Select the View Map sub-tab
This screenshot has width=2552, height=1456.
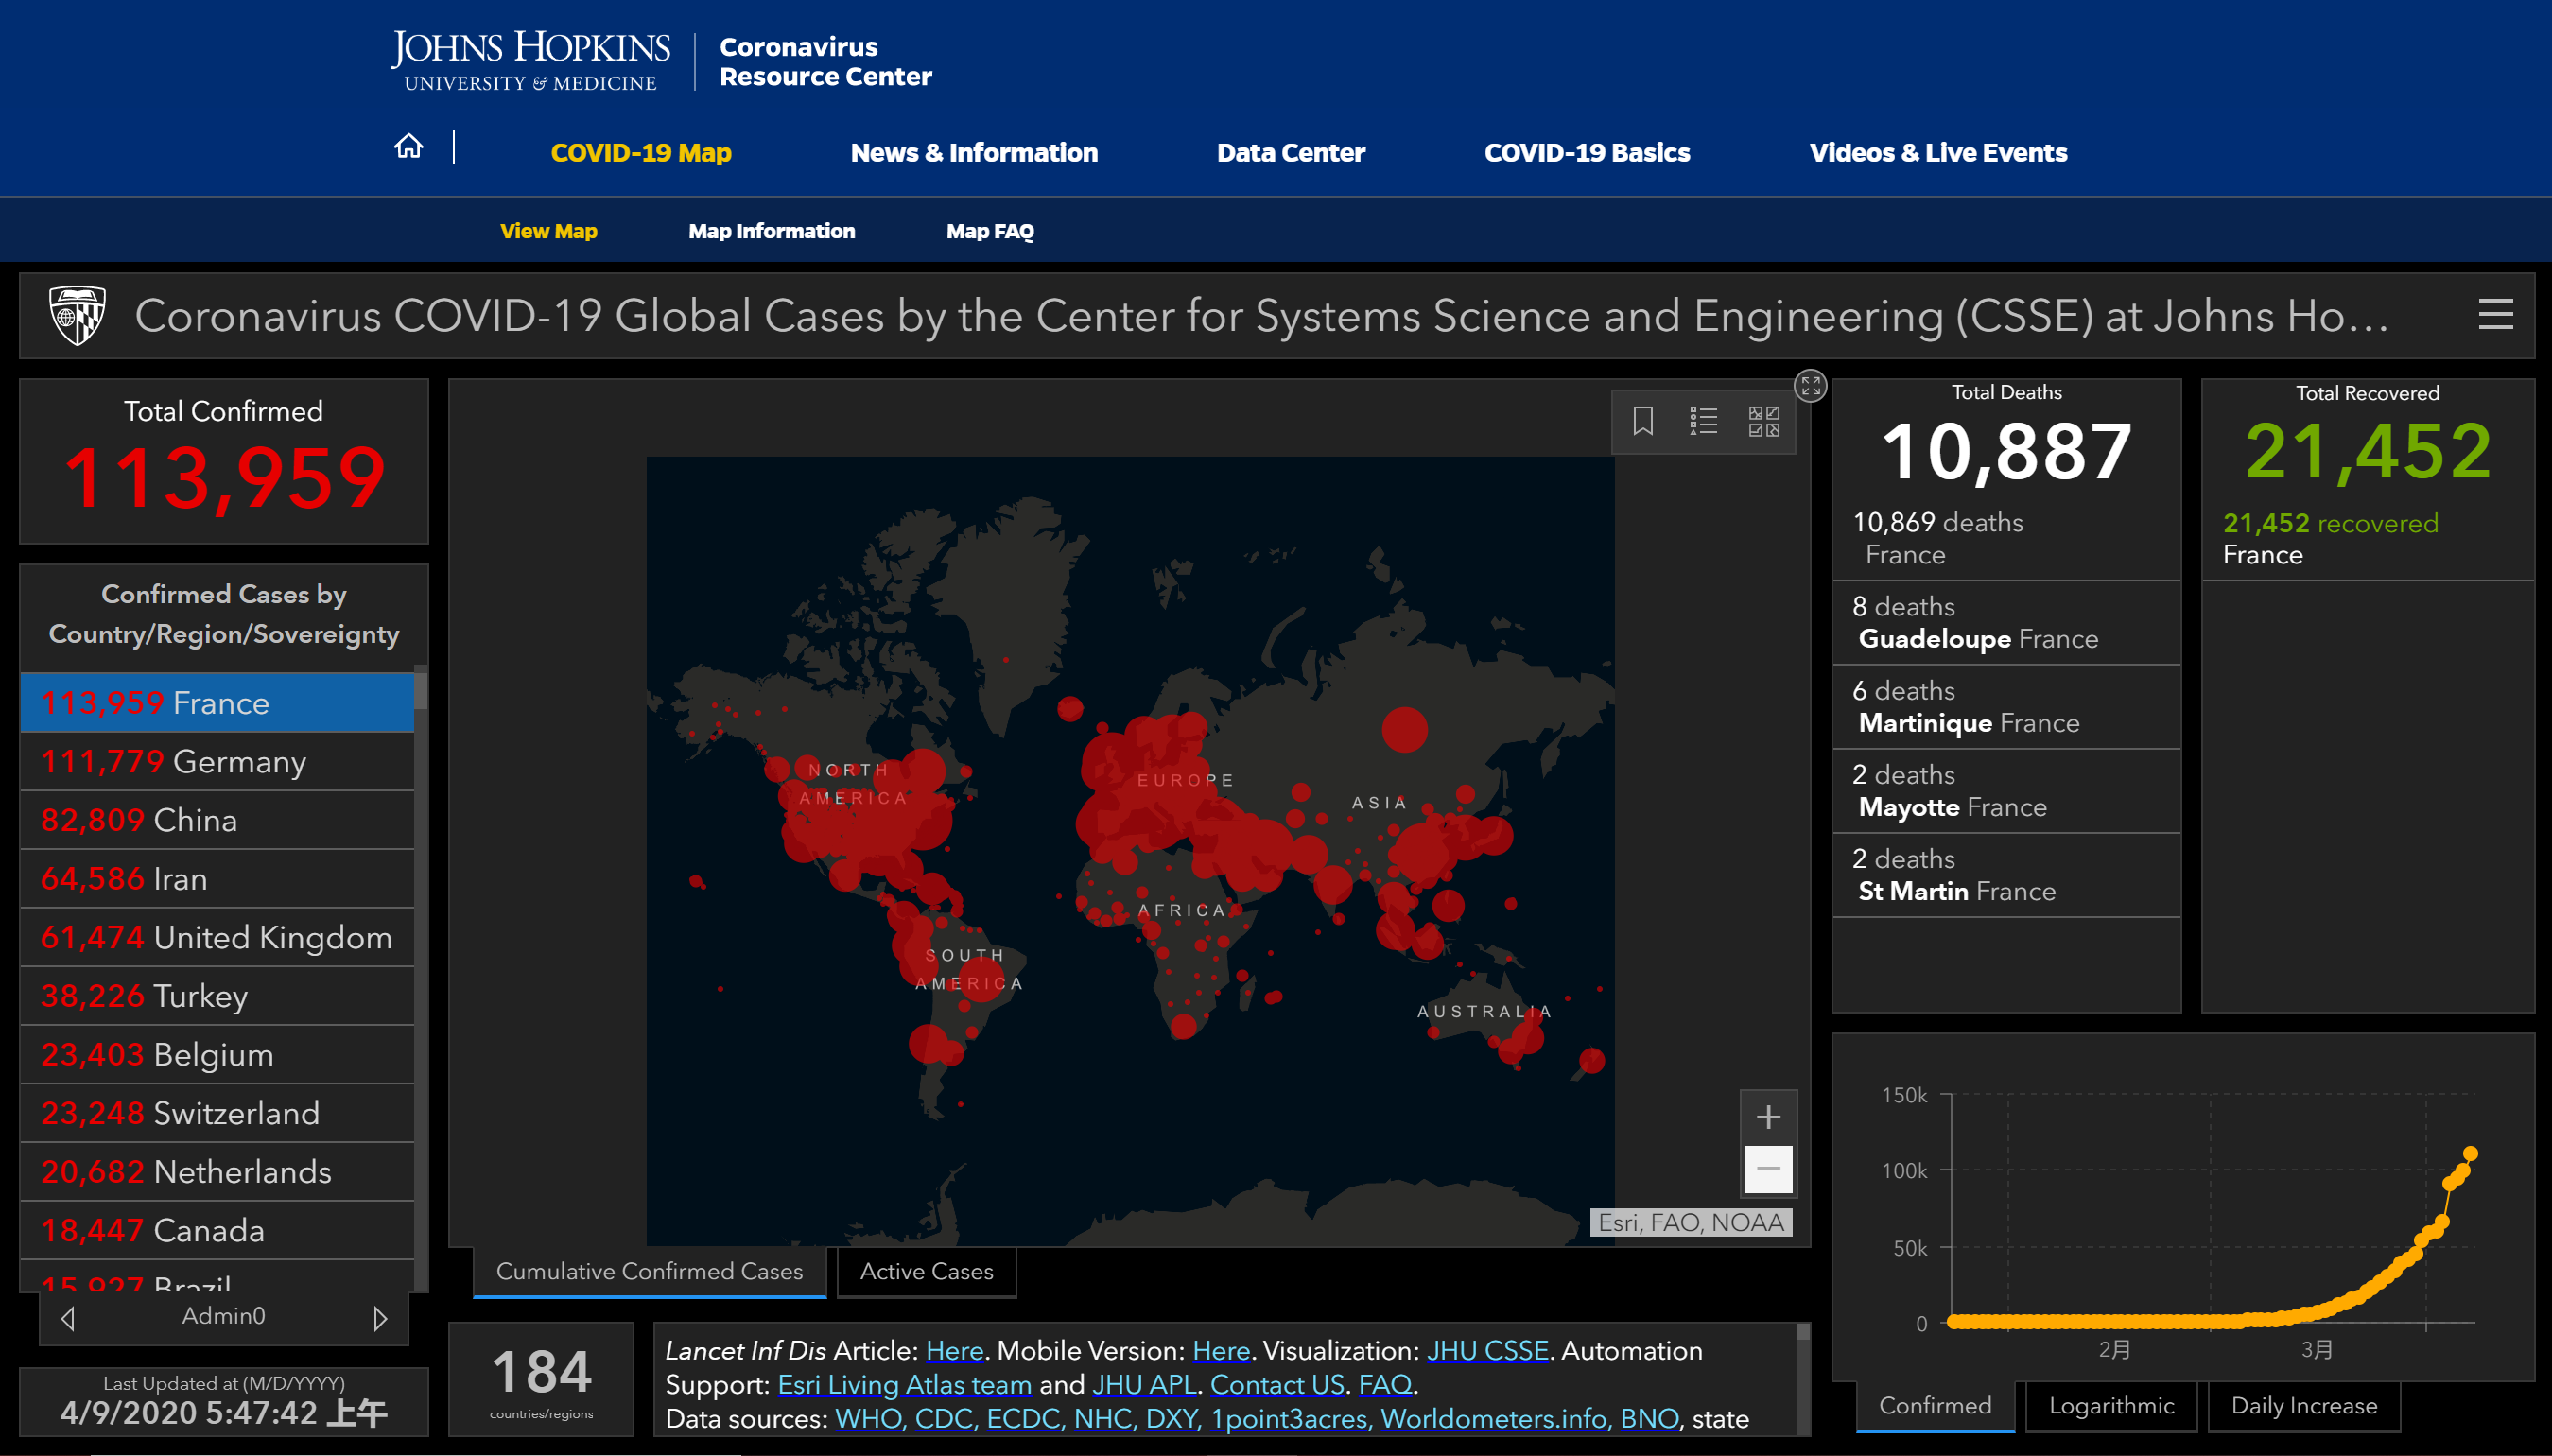pyautogui.click(x=548, y=231)
